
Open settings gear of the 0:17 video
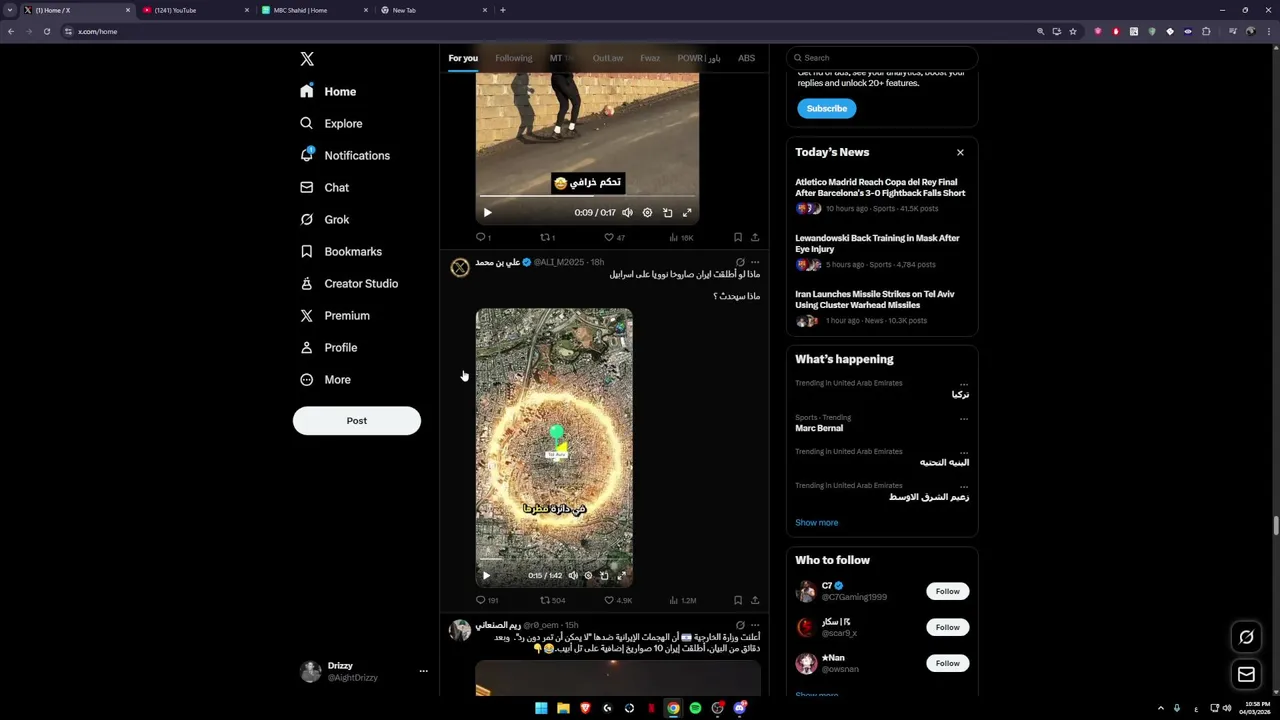[x=647, y=212]
